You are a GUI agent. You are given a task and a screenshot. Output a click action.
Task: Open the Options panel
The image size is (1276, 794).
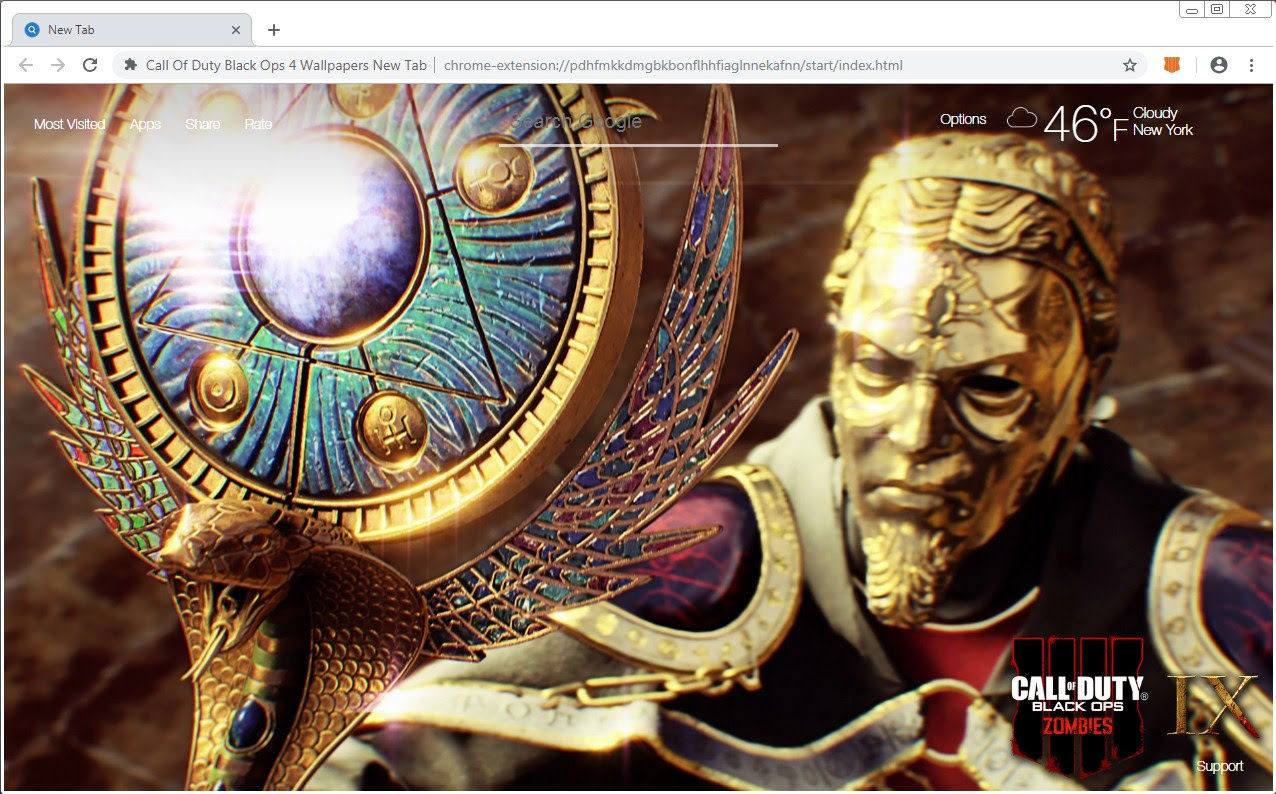pos(963,119)
